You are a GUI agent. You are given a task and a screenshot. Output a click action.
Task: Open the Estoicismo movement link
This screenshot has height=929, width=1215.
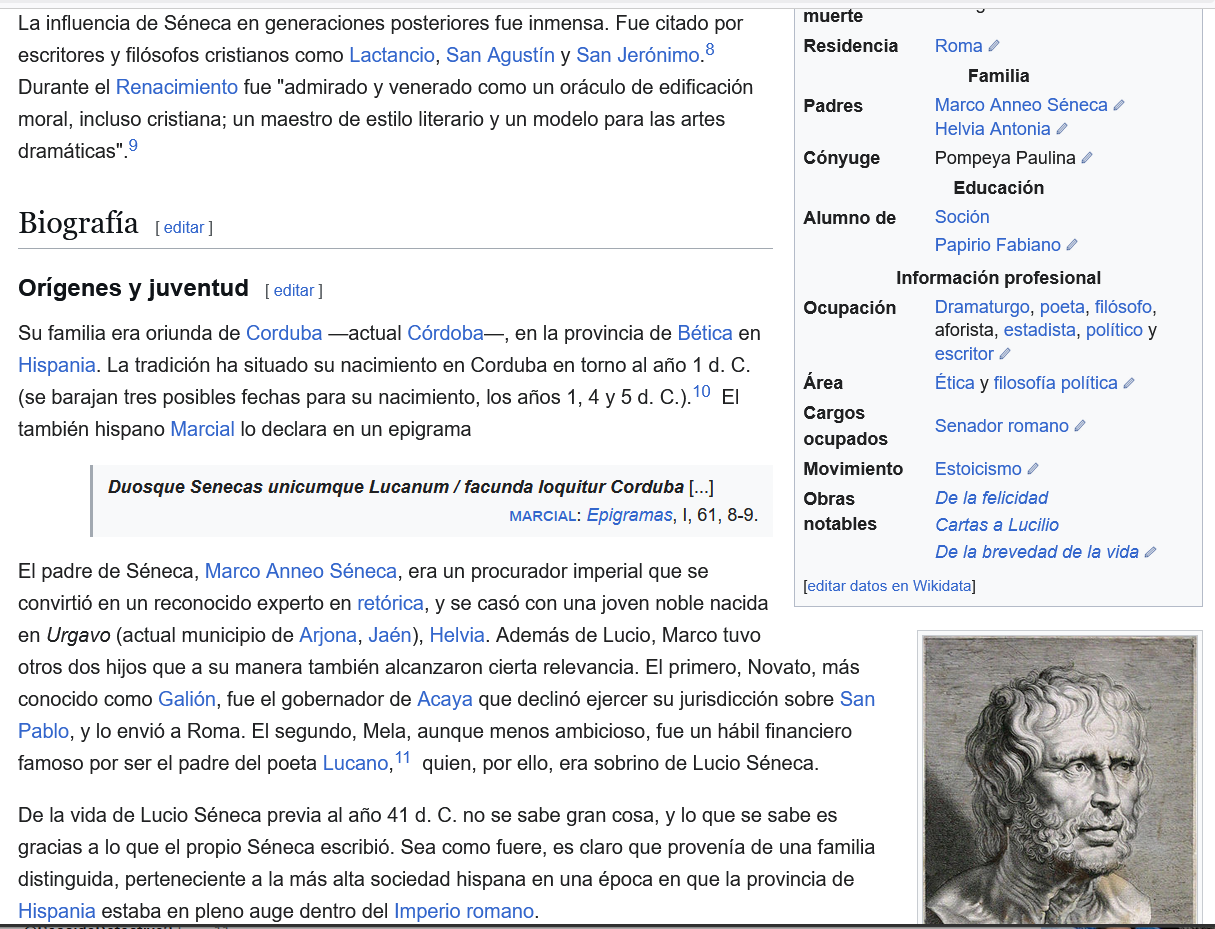(978, 469)
